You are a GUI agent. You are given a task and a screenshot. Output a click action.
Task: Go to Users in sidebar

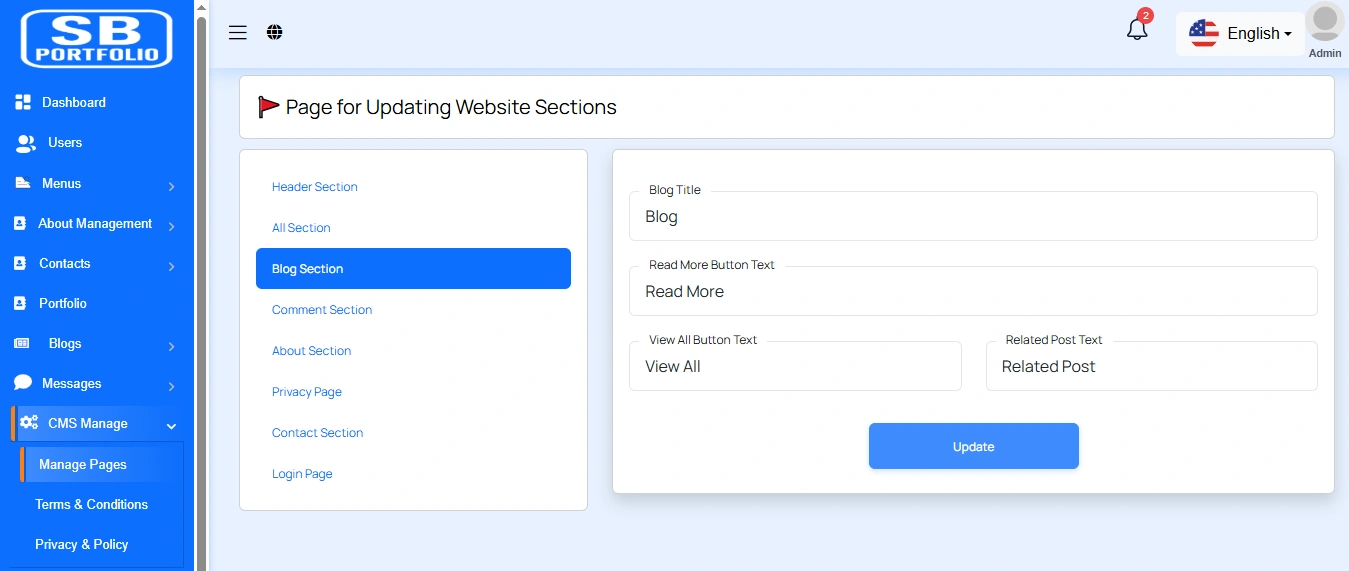[64, 143]
